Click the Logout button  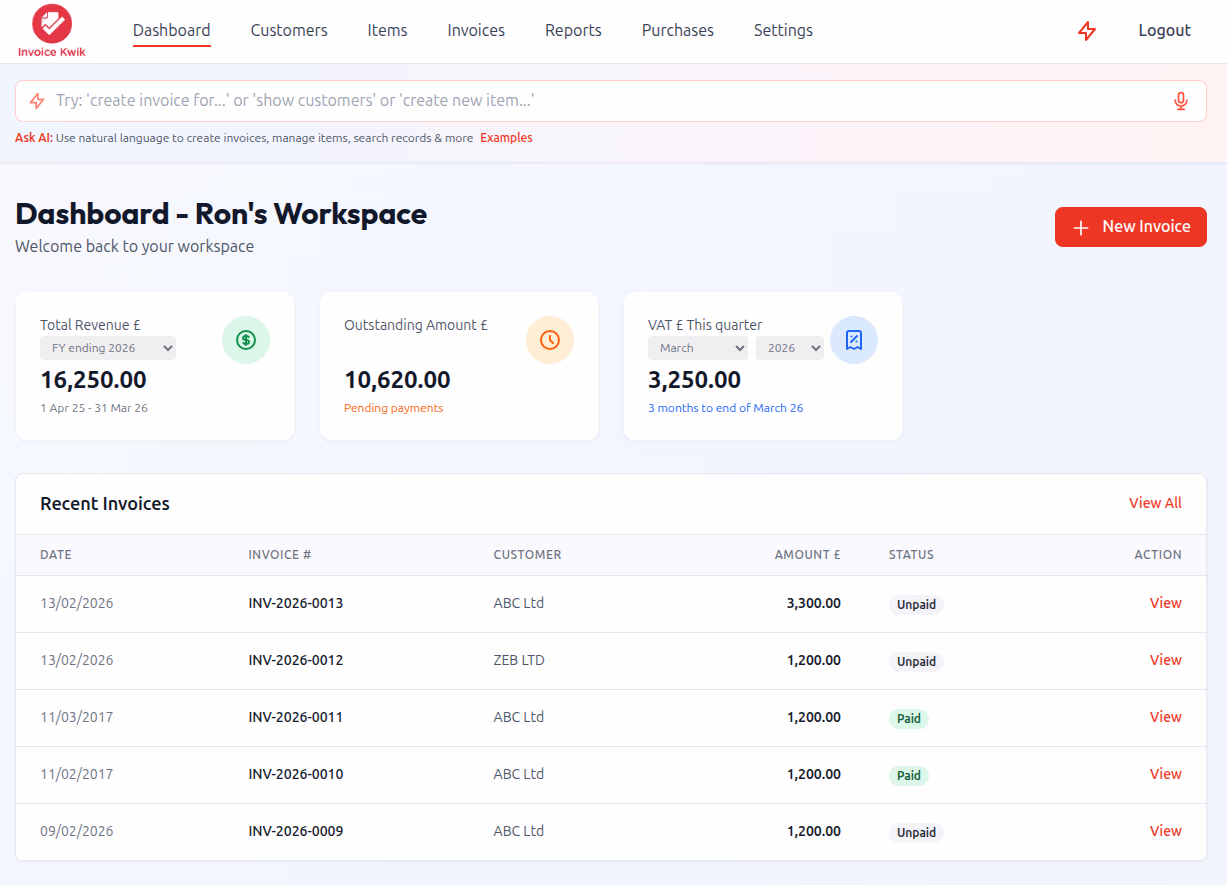(x=1164, y=30)
